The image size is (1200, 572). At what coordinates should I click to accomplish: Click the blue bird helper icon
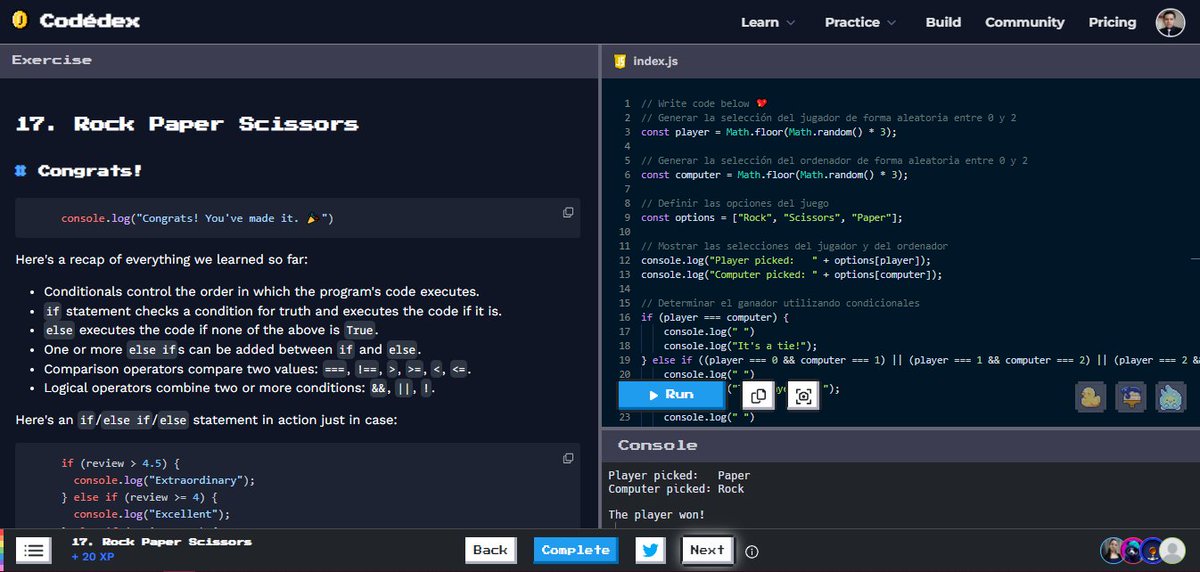1131,396
